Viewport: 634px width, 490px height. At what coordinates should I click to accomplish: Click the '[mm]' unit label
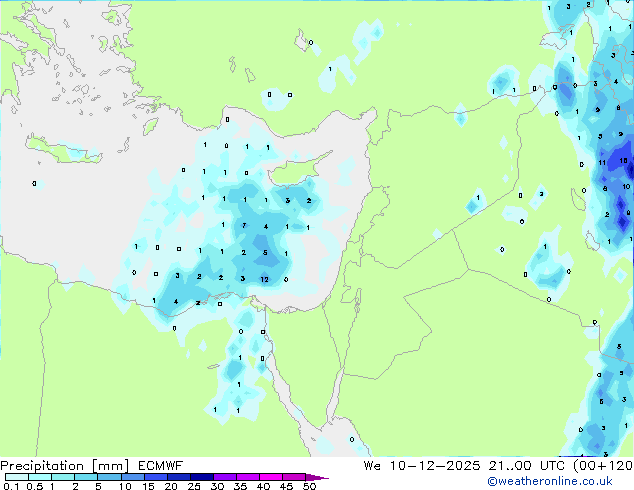pos(110,466)
